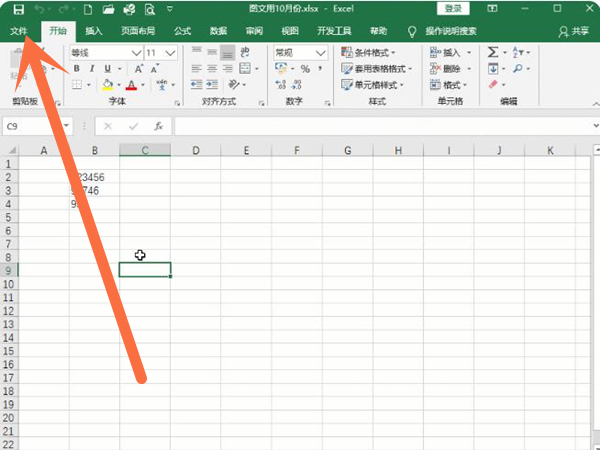This screenshot has height=450, width=600.
Task: Click the Save icon in quick access toolbar
Action: [18, 9]
